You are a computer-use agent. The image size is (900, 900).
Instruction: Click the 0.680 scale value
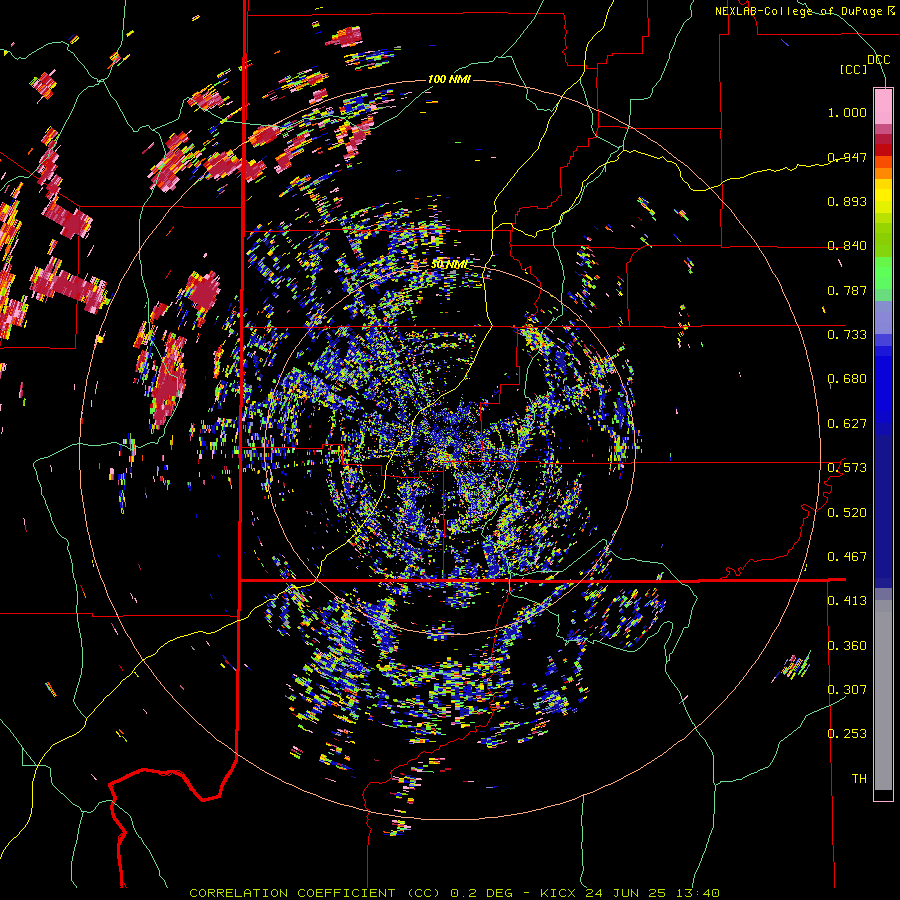pos(847,379)
